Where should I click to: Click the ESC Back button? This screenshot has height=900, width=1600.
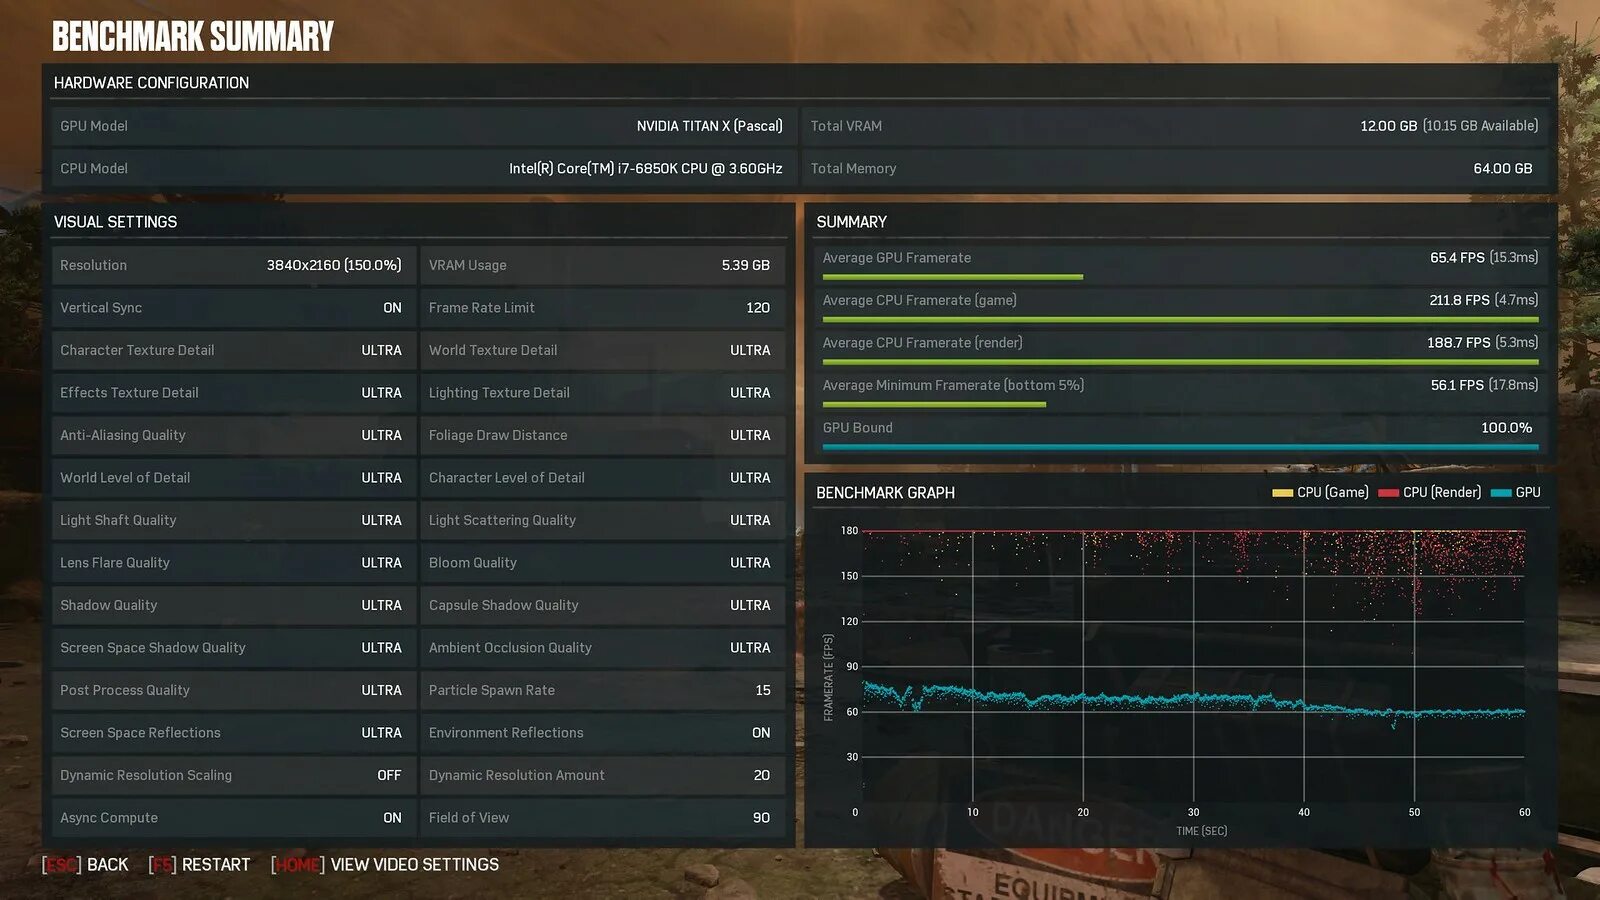[85, 865]
